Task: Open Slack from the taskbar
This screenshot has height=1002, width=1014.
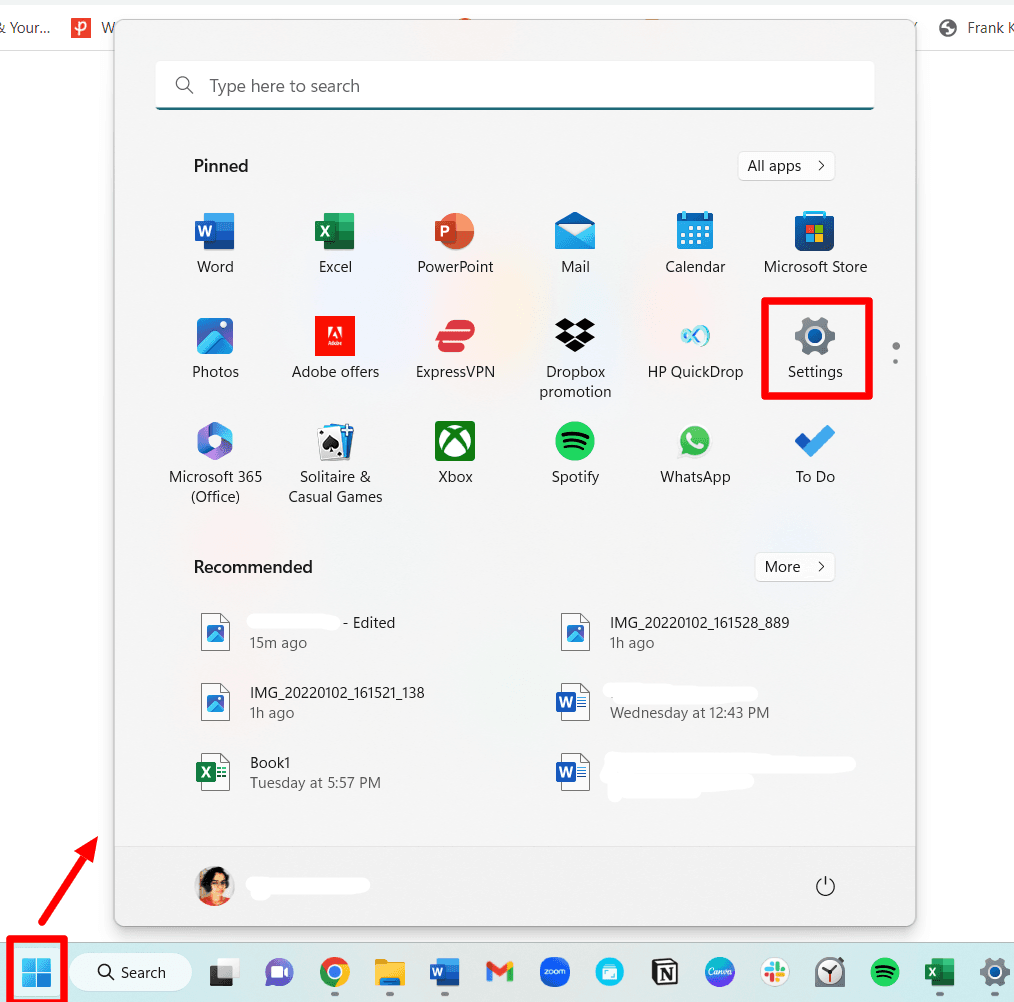Action: 774,971
